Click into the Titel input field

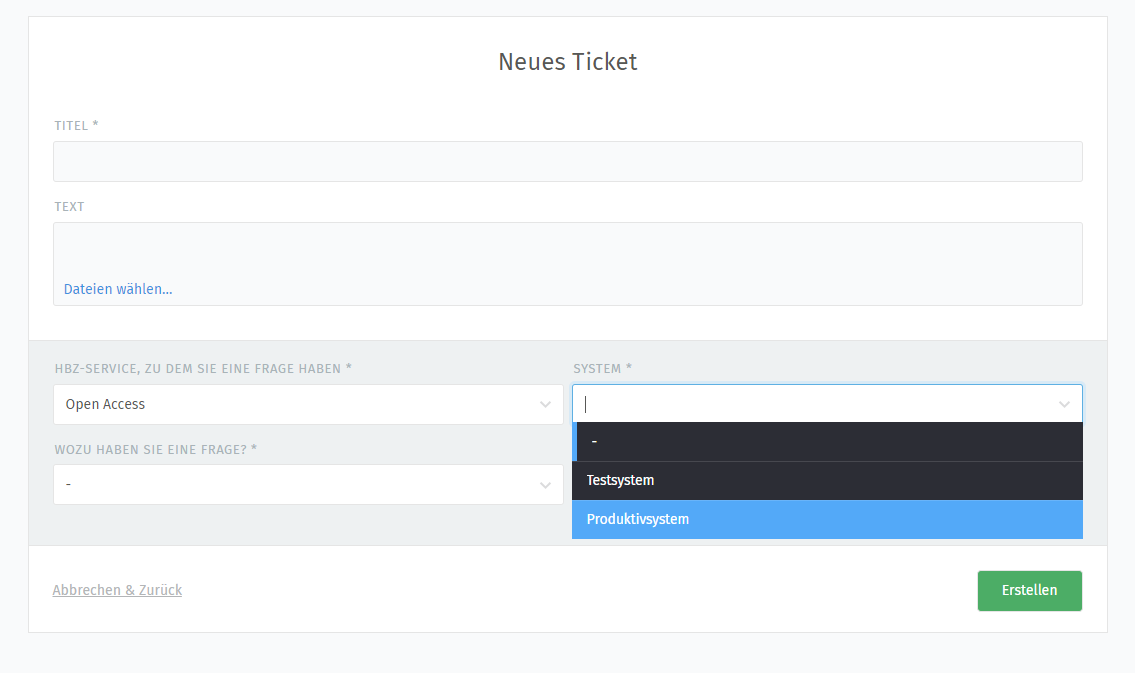[x=567, y=161]
